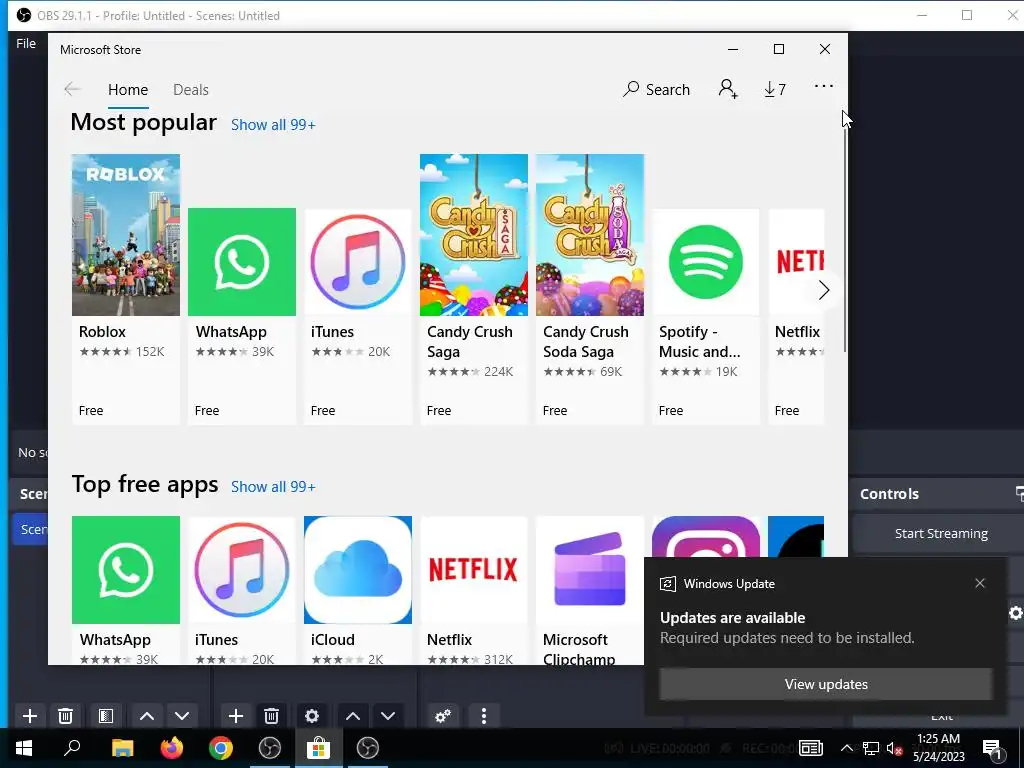Open WhatsApp icon in Top free apps

(x=126, y=569)
